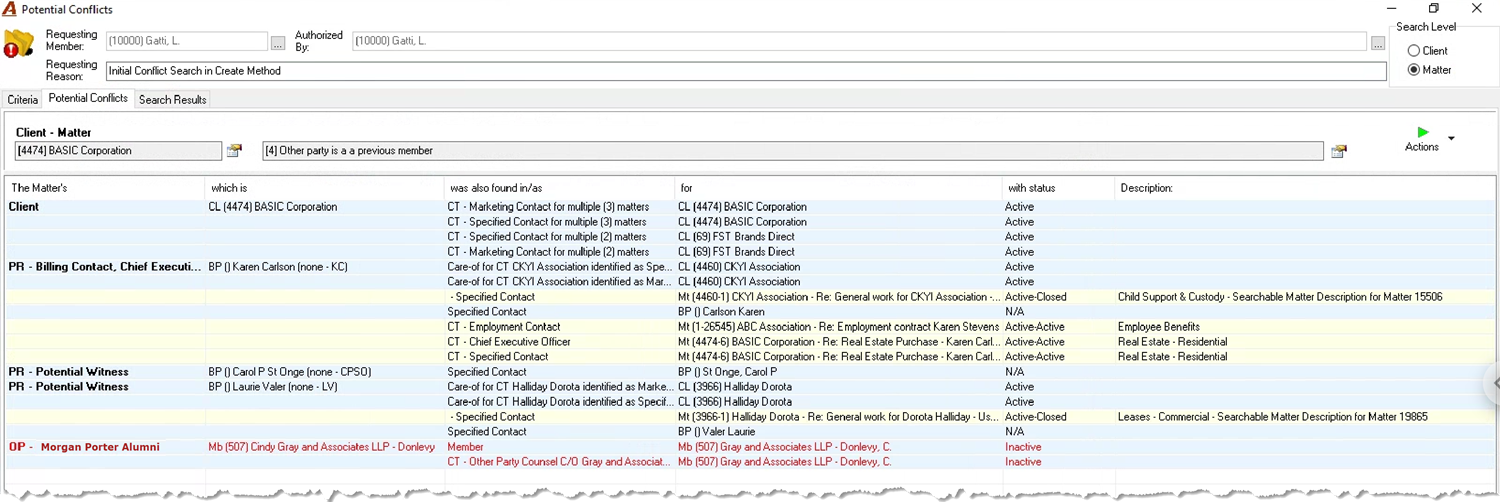Viewport: 1500px width, 502px height.
Task: Click the icon beside Other party matter field
Action: tap(1338, 151)
